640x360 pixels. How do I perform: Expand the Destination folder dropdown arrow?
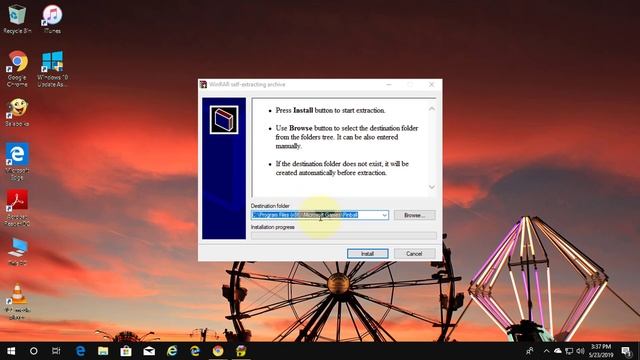click(x=384, y=215)
